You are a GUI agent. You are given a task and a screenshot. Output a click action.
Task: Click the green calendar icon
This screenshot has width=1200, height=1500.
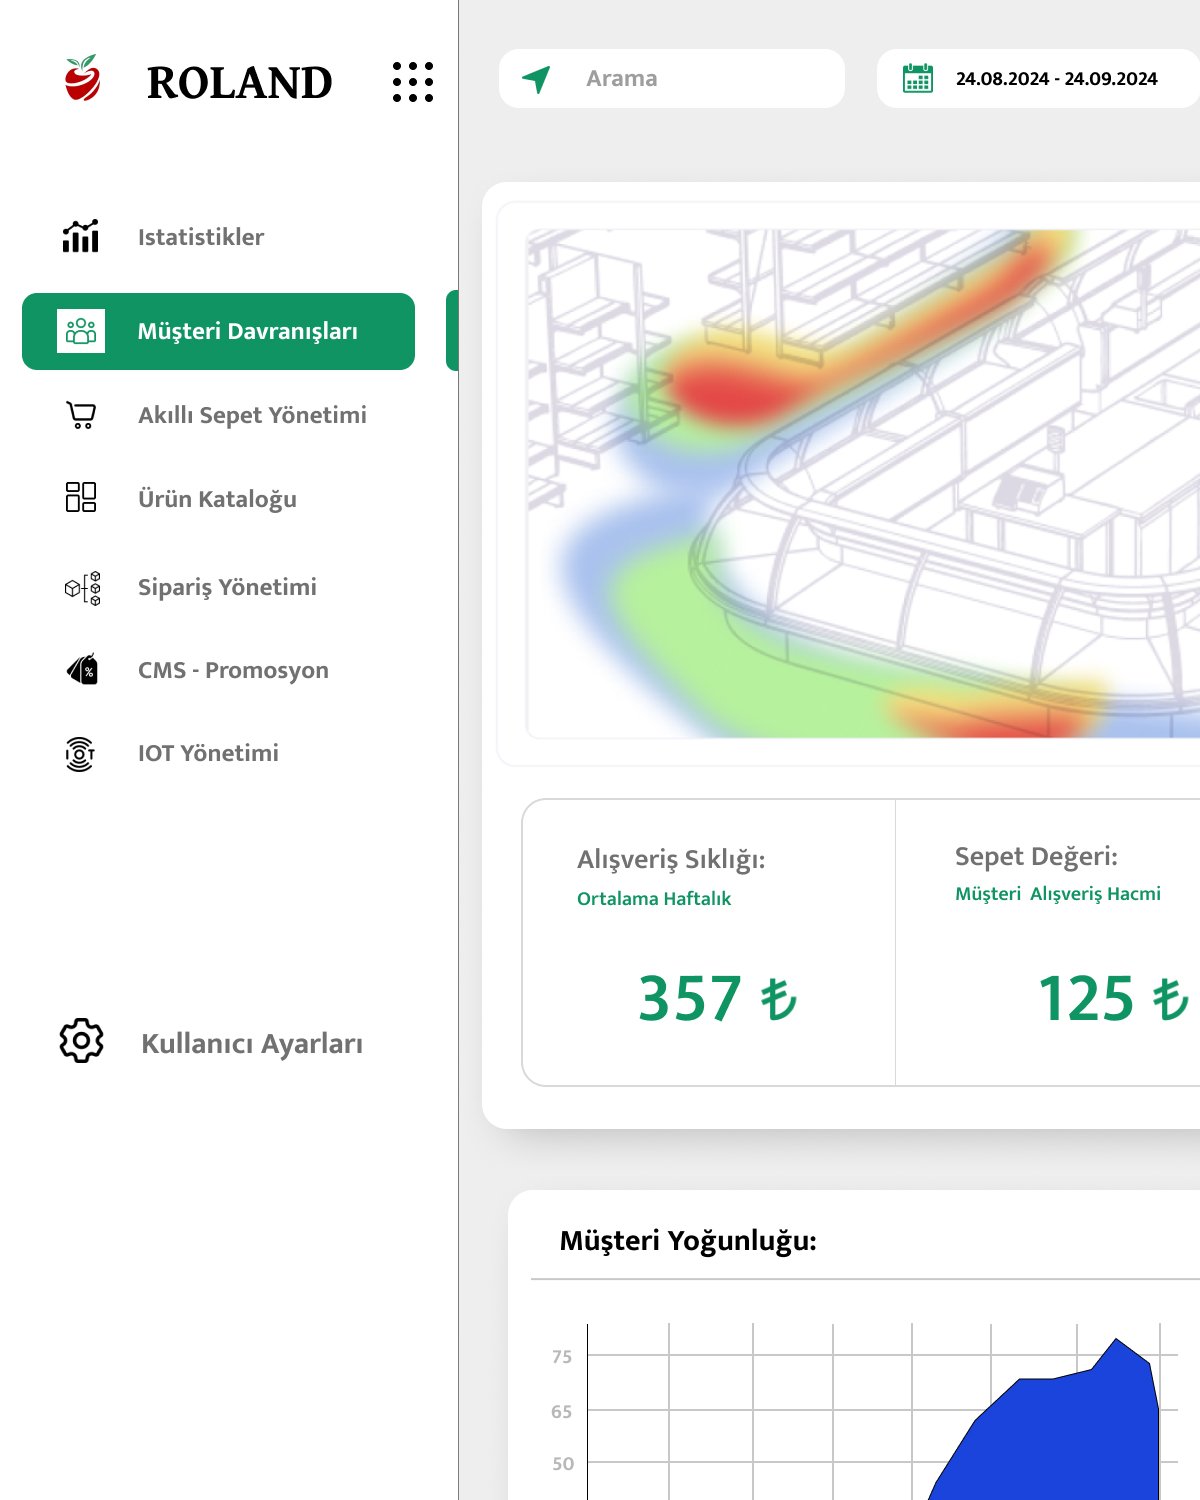(x=917, y=78)
